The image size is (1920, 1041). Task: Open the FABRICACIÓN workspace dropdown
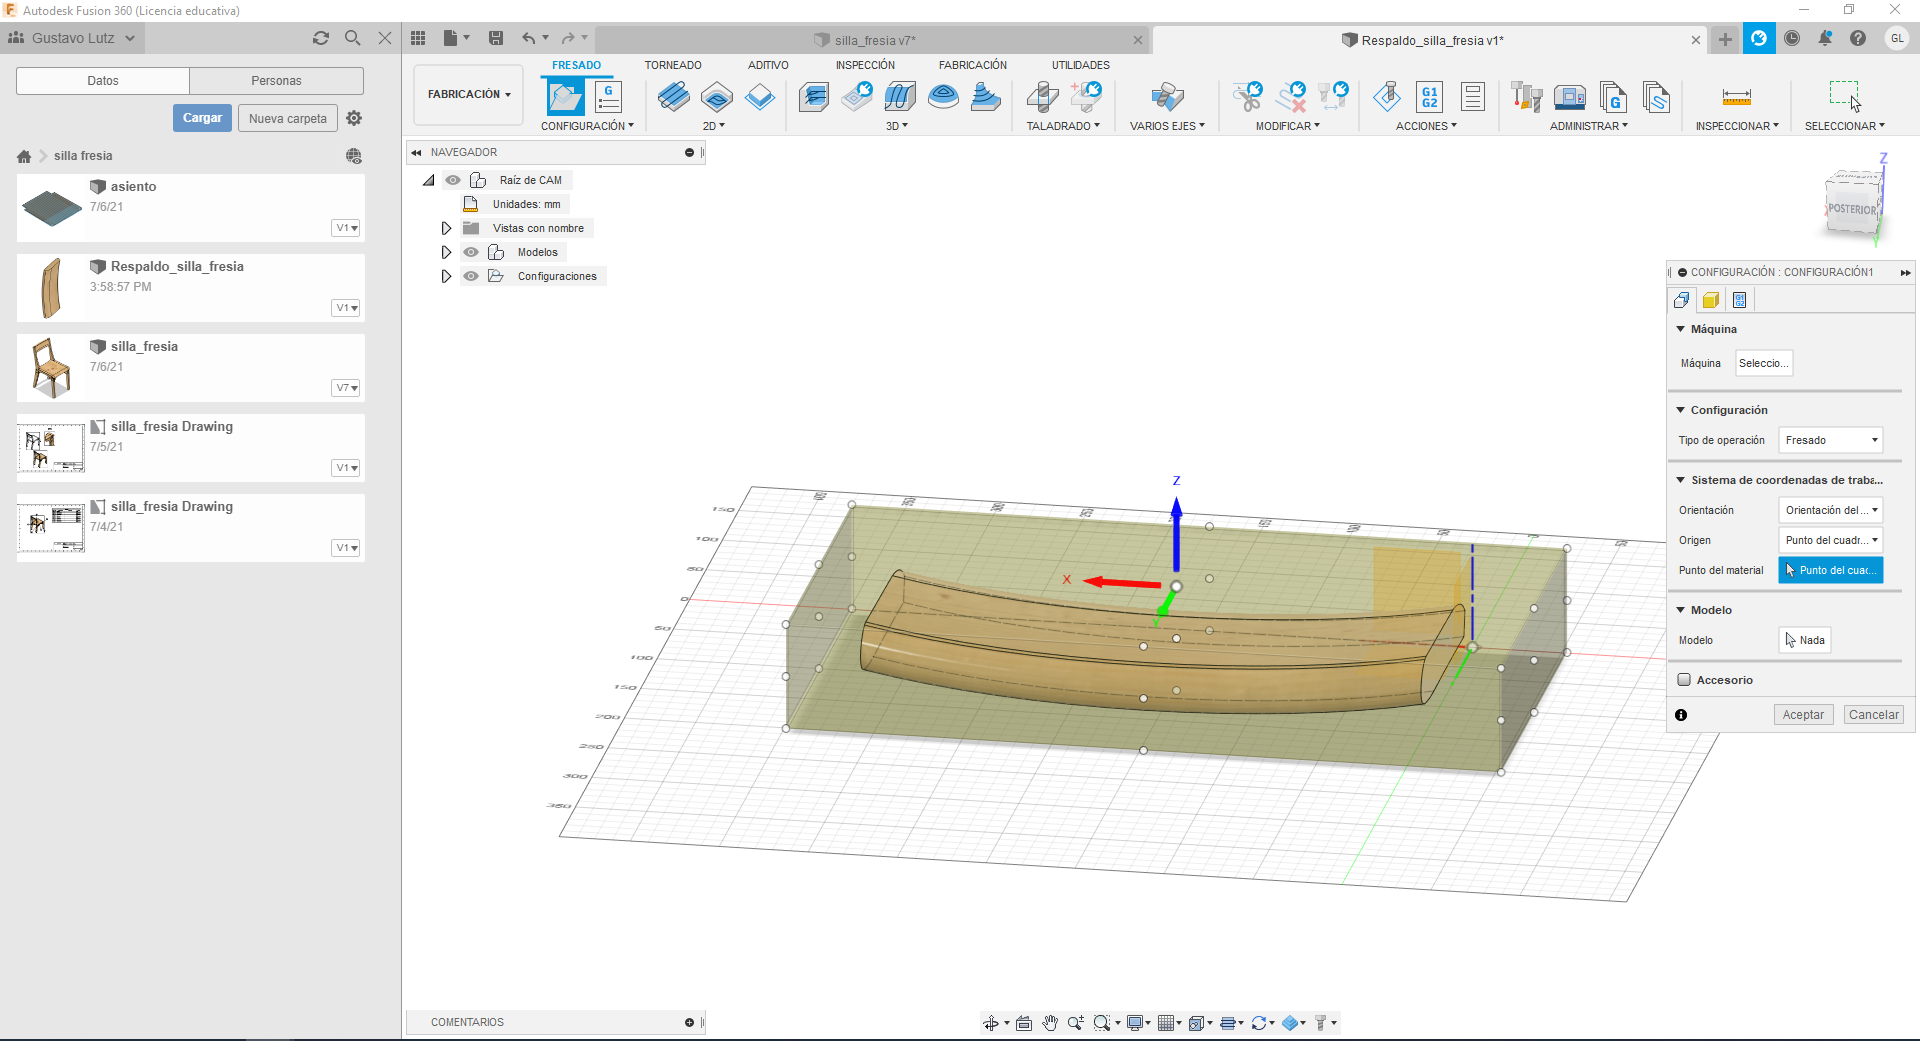(x=468, y=95)
